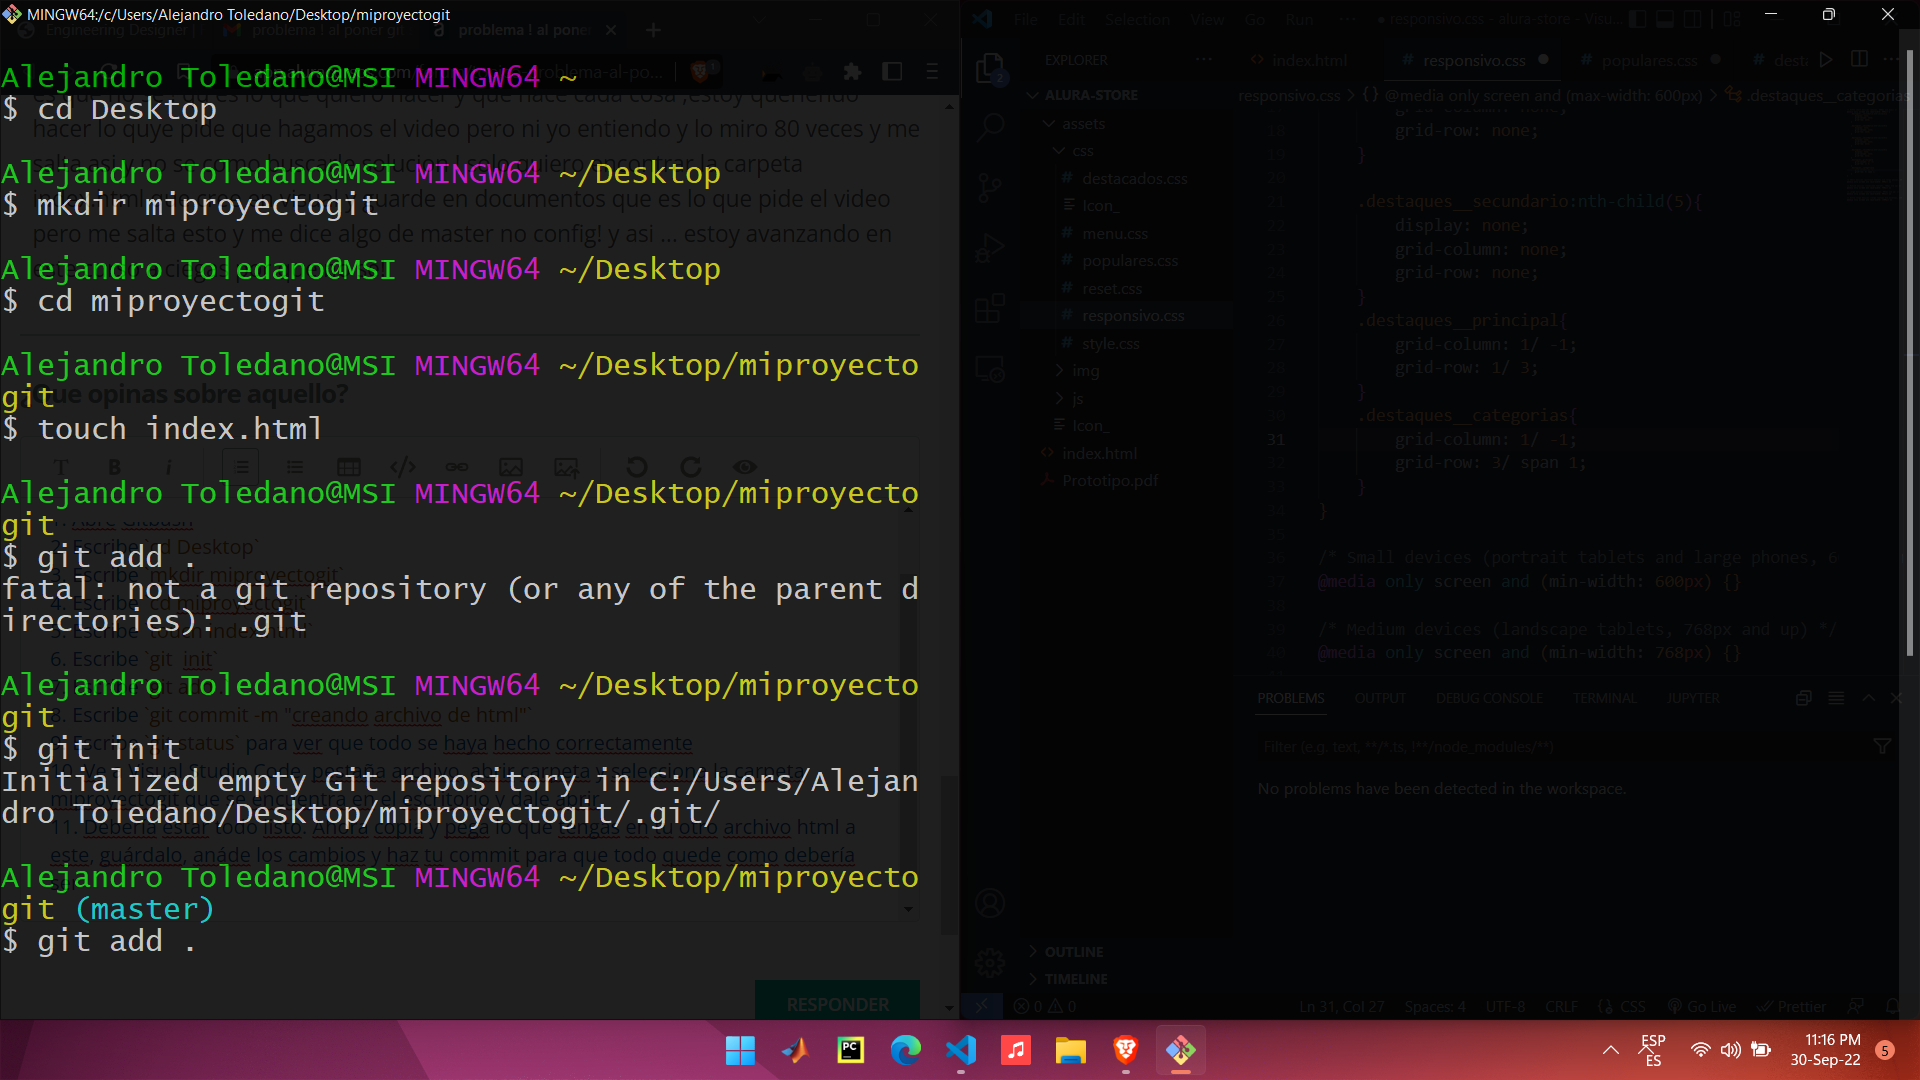Toggle bold formatting in forum editor

pos(115,467)
